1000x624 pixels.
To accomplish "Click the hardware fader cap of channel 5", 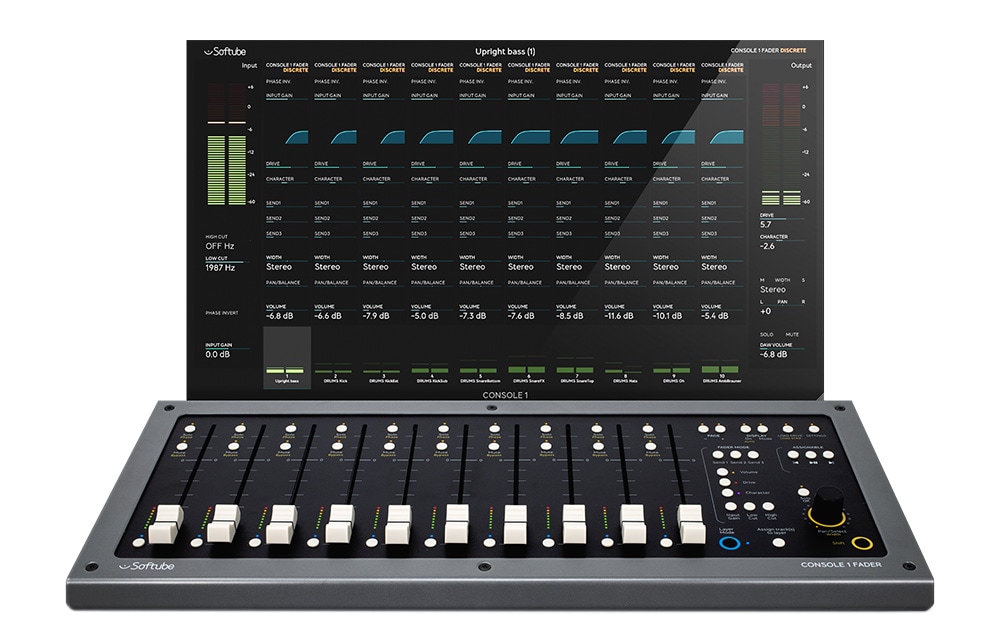I will pos(399,524).
